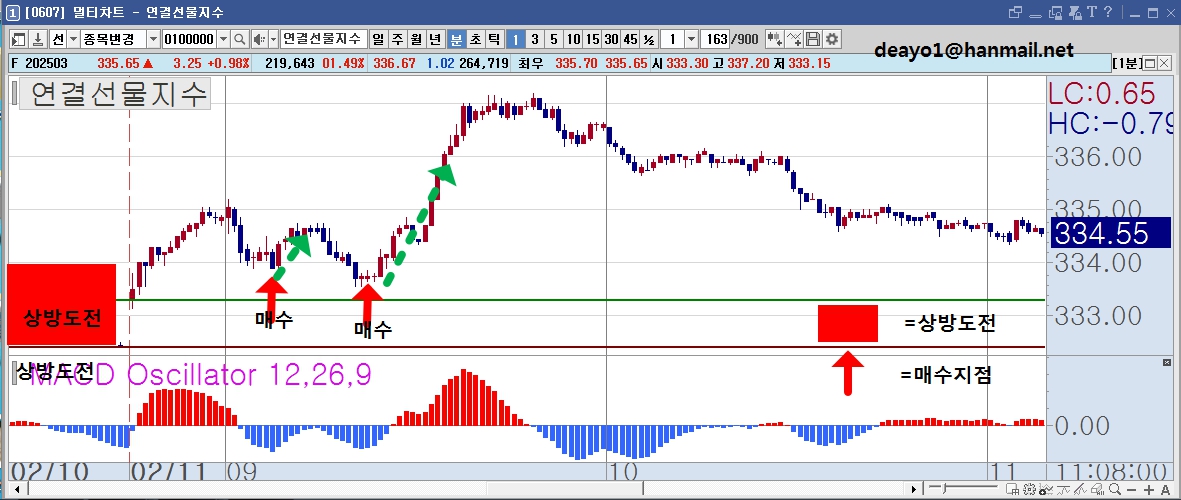Click the 연결선물지수 name field
Viewport: 1181px width, 500px height.
[x=324, y=39]
